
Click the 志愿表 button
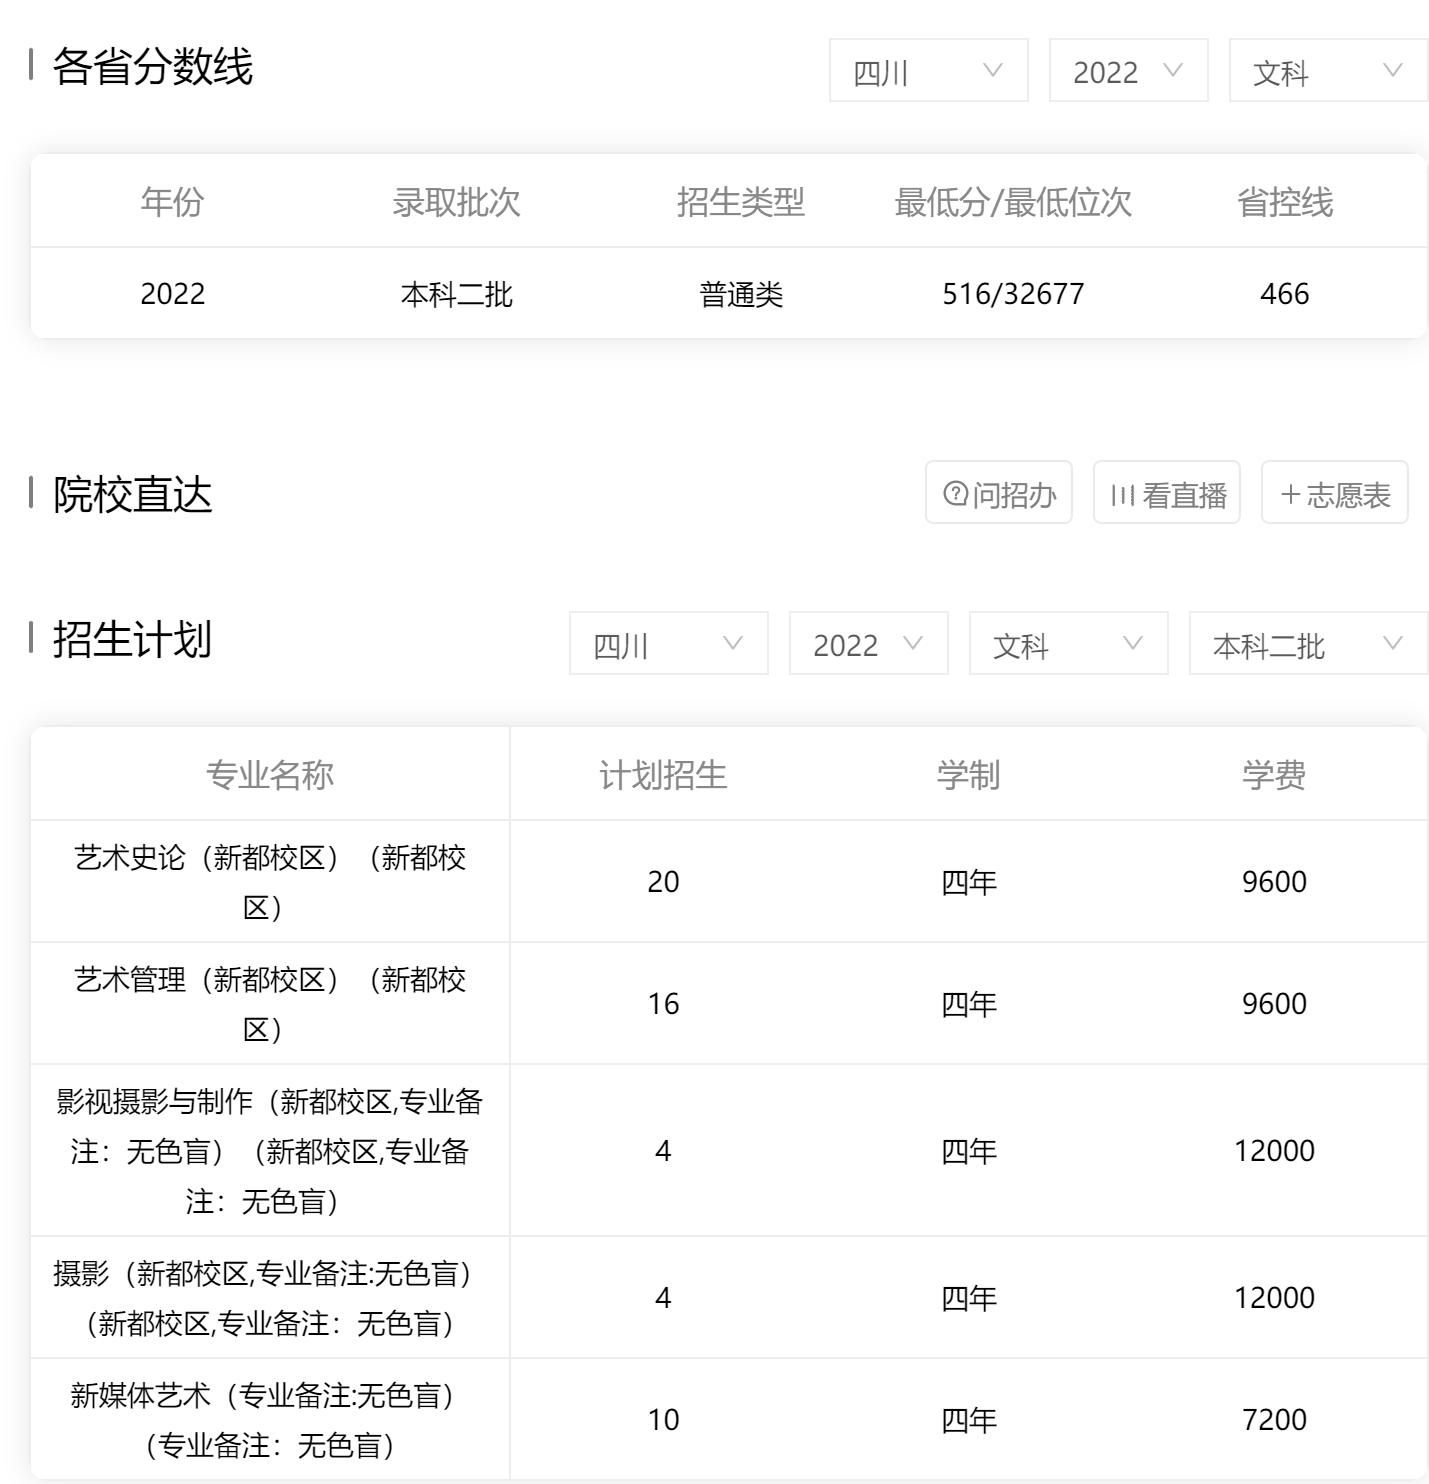pos(1334,492)
